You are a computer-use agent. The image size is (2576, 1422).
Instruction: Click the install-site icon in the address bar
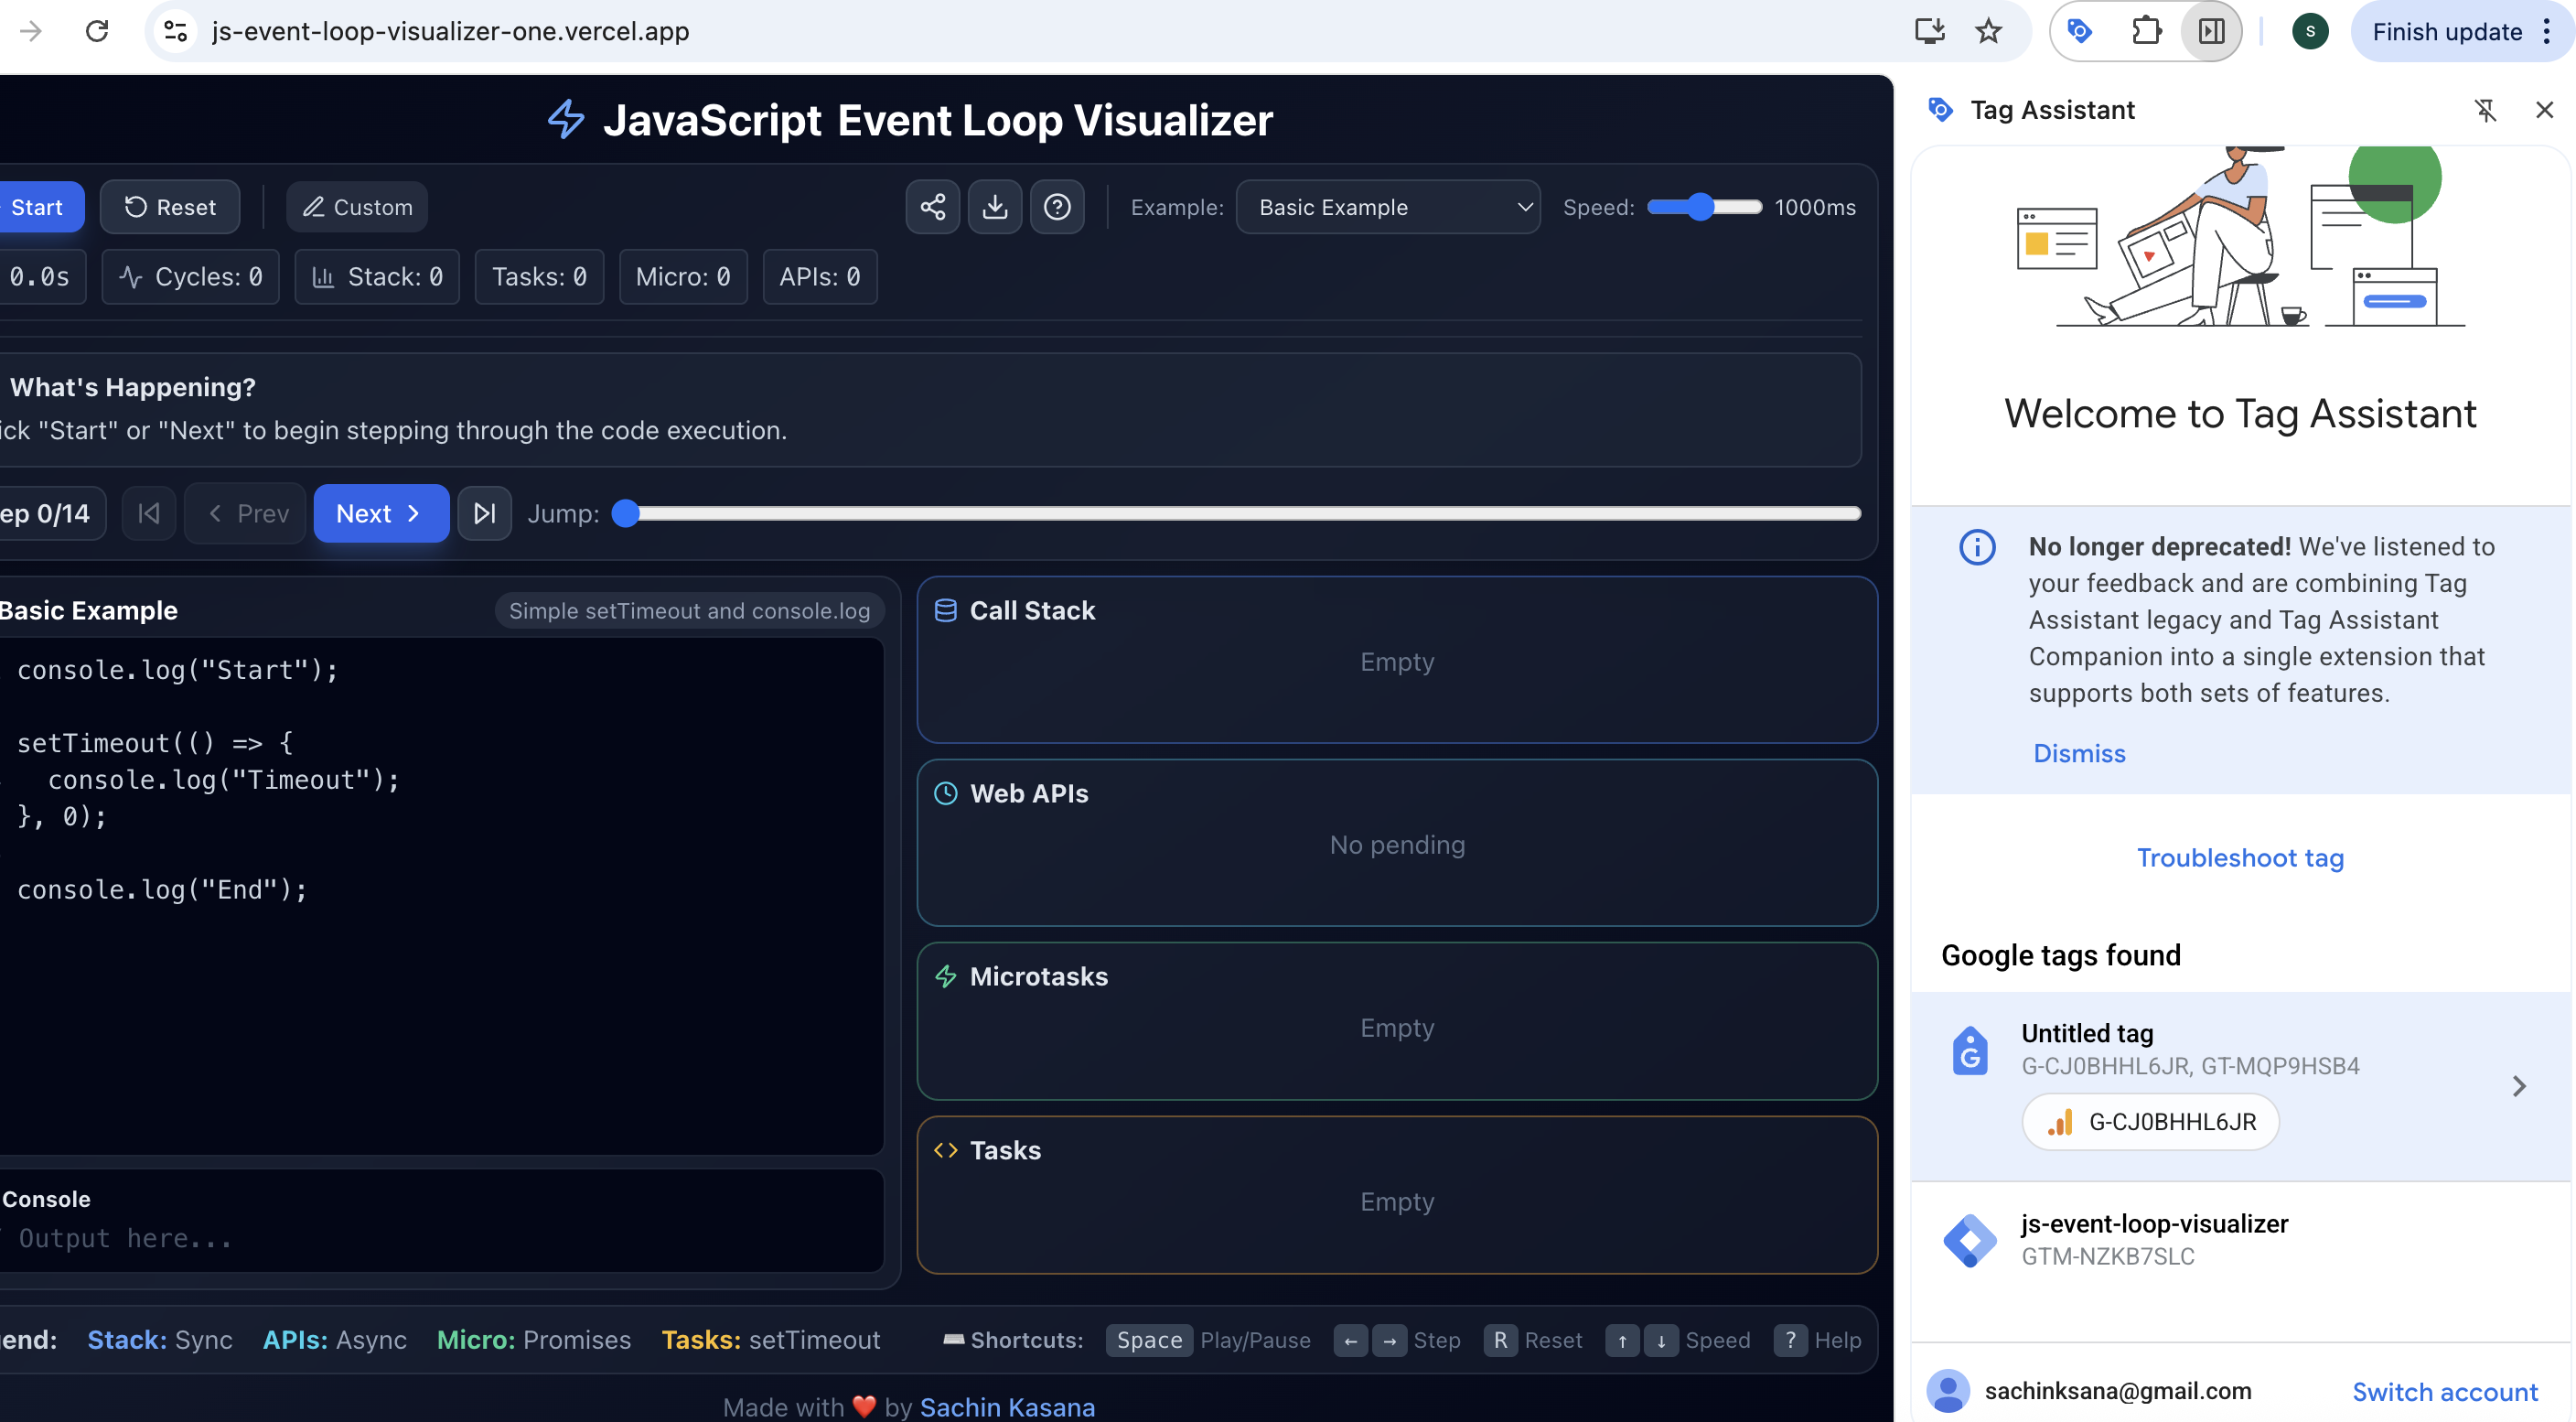tap(1929, 31)
